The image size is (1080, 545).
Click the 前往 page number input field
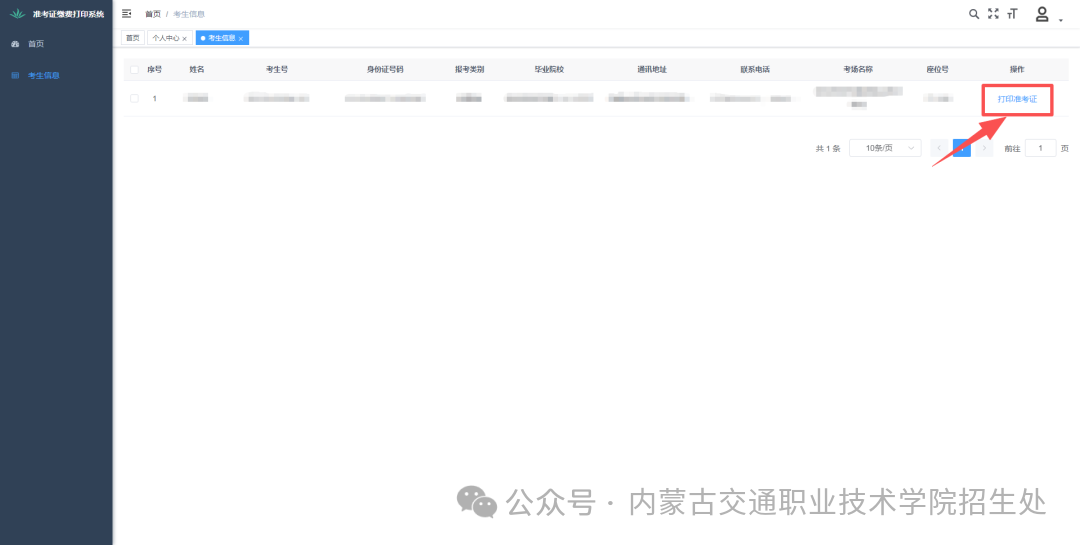[x=1040, y=148]
